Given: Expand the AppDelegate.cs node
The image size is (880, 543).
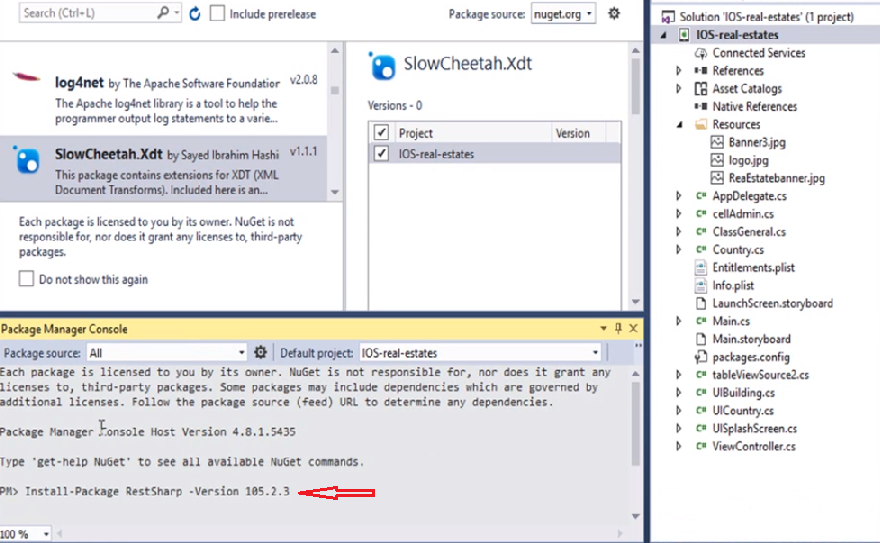Looking at the screenshot, I should [679, 196].
